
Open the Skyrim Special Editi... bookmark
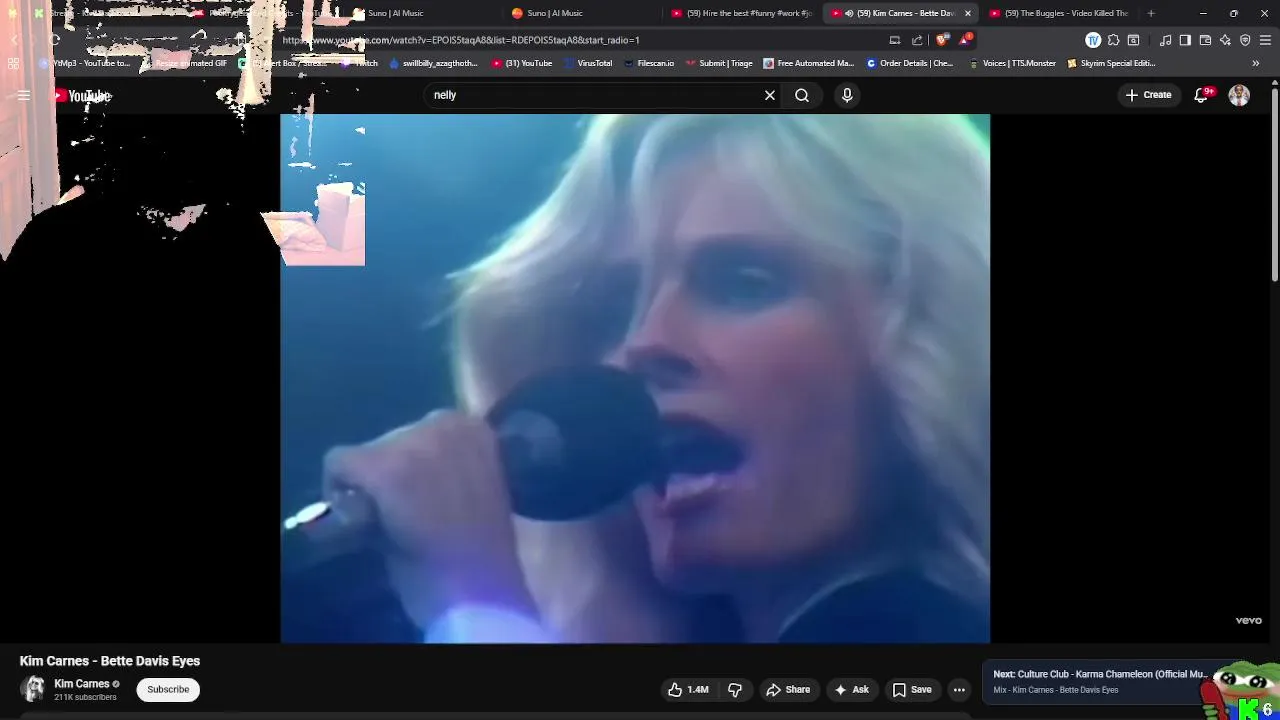pyautogui.click(x=1111, y=63)
